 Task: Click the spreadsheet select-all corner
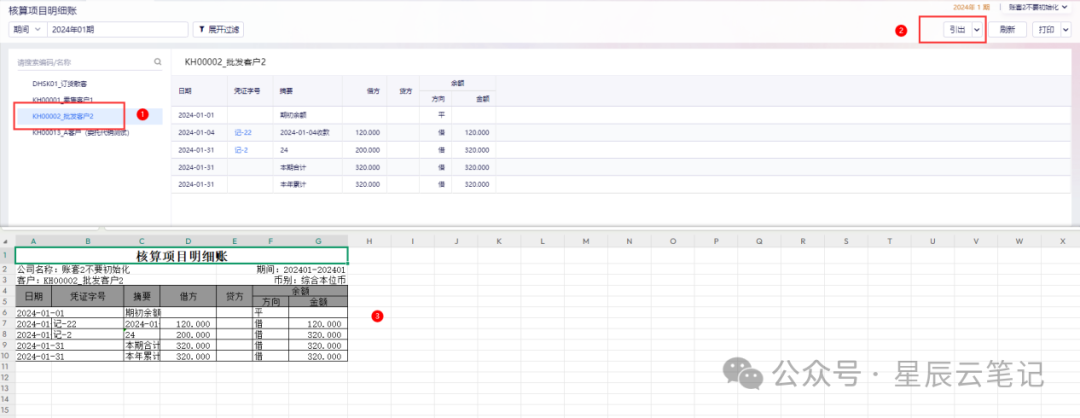[x=7, y=241]
